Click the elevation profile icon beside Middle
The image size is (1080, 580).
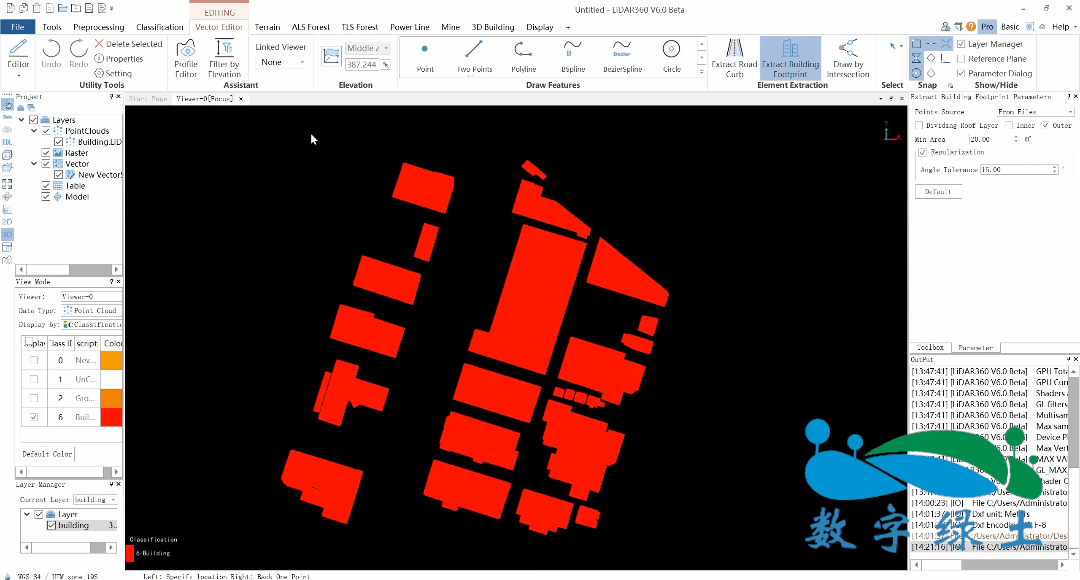pos(331,56)
